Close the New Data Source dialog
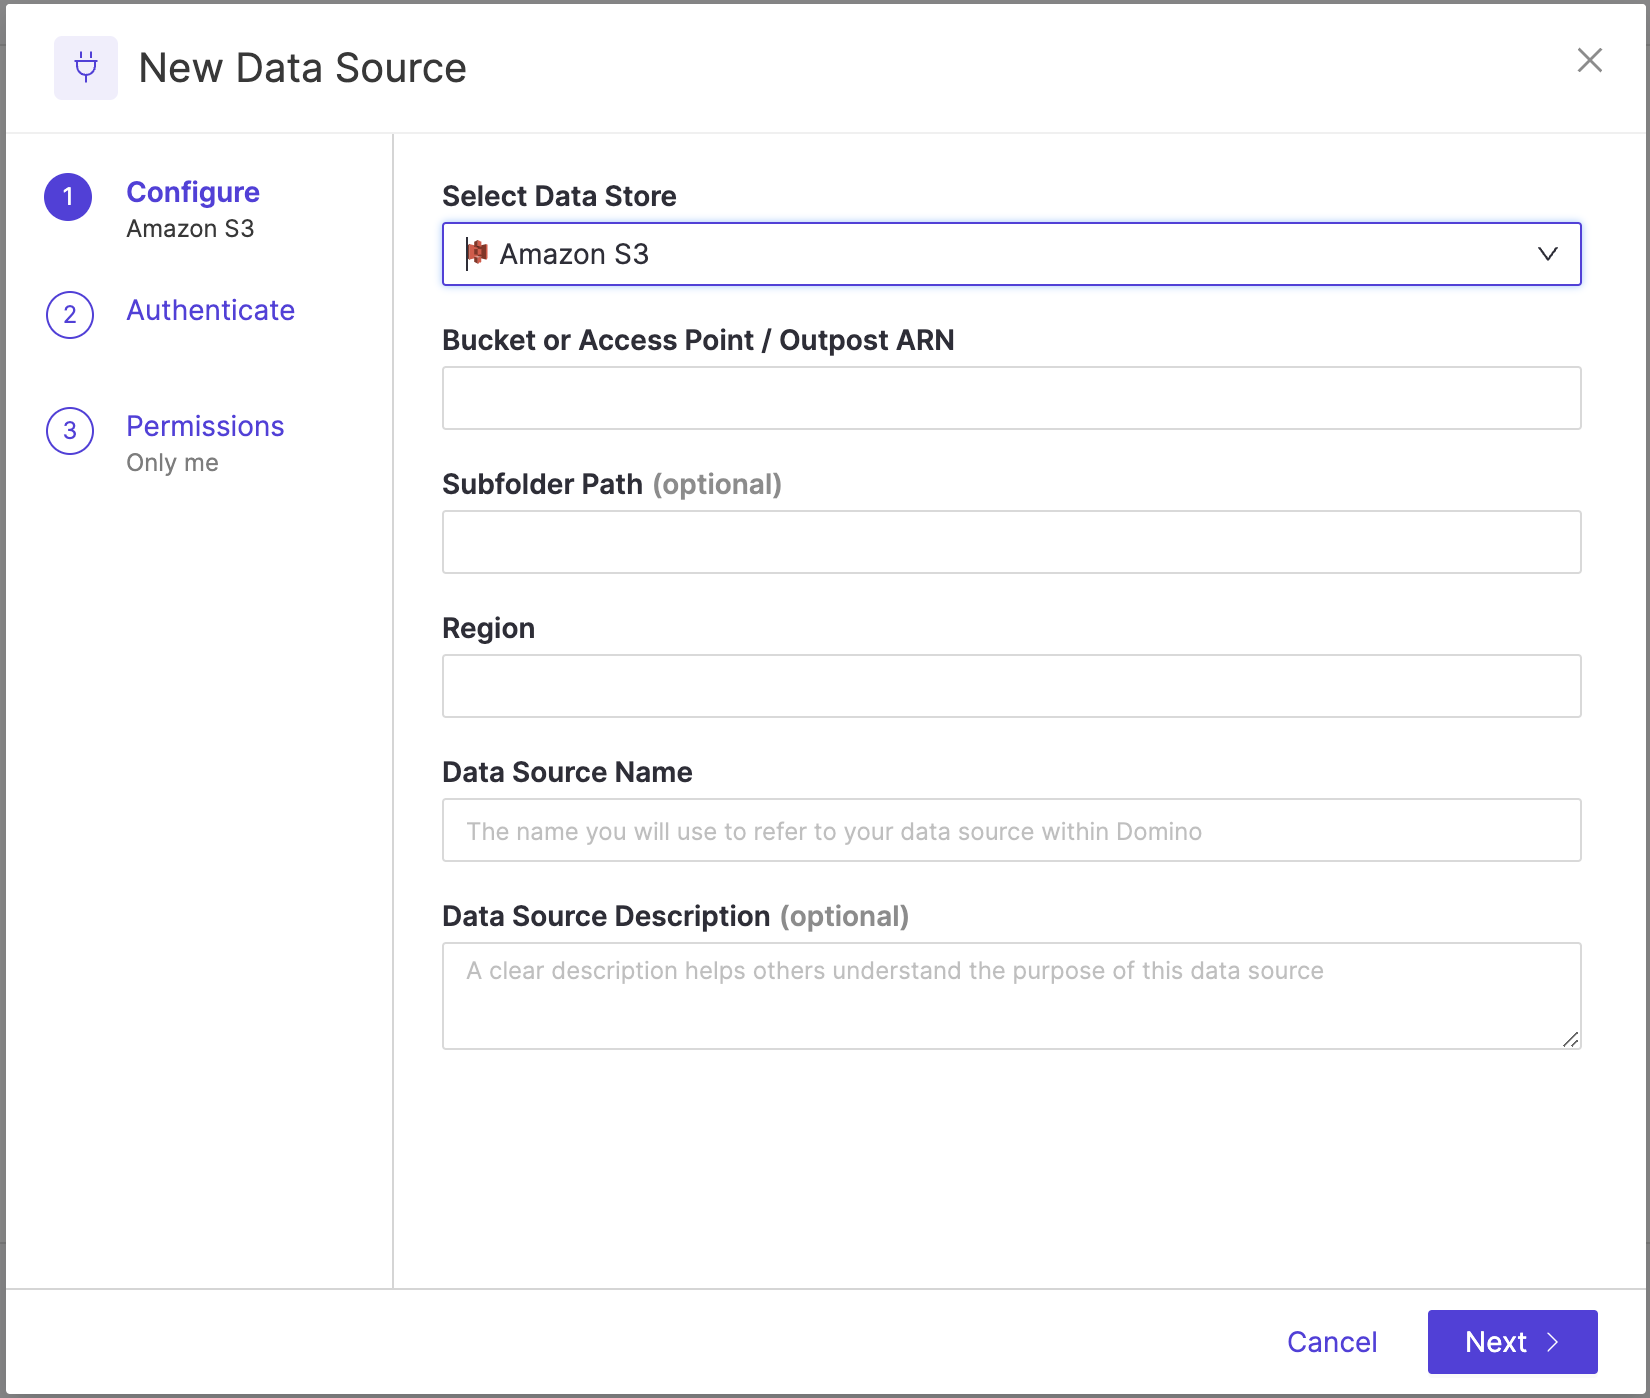1650x1398 pixels. 1589,60
